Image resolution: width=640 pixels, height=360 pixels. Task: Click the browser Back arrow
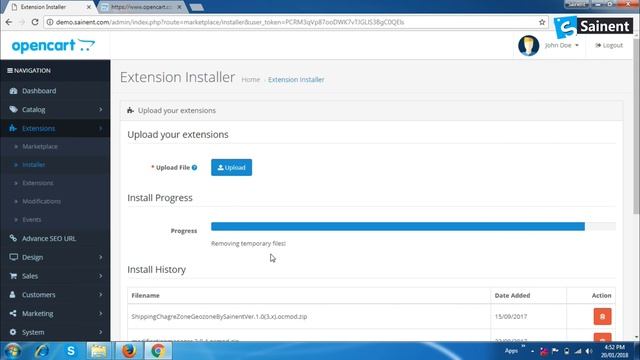[x=9, y=22]
